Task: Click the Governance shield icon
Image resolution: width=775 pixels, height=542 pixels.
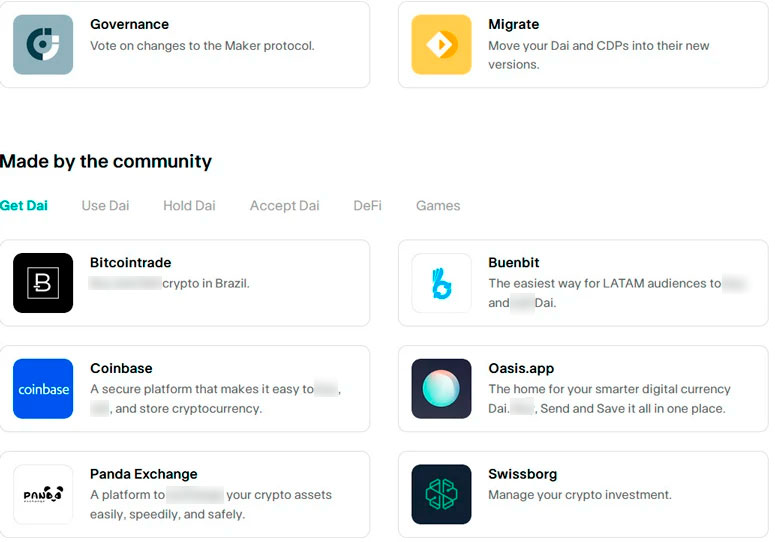Action: click(x=43, y=44)
